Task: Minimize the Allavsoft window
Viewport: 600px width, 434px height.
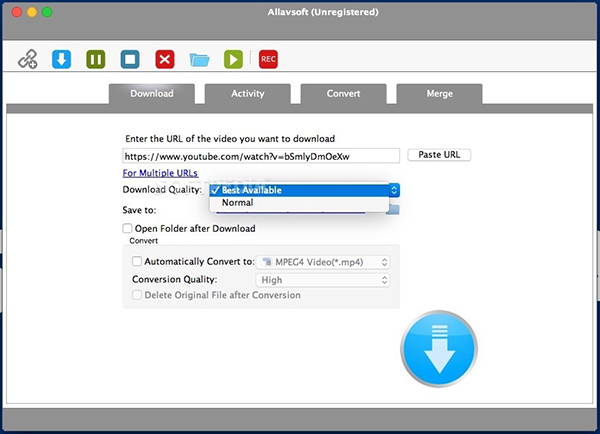Action: [x=32, y=12]
